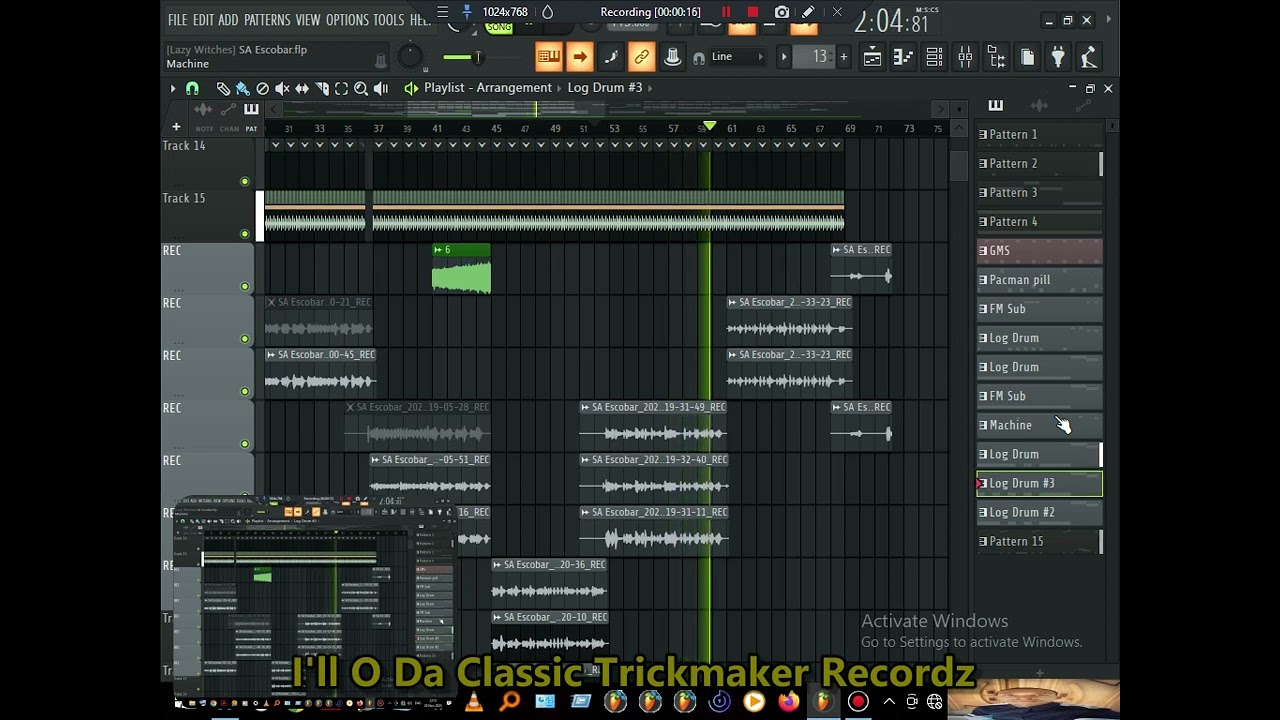This screenshot has width=1280, height=720.
Task: Toggle the main toolbar magnet snap
Action: (699, 58)
